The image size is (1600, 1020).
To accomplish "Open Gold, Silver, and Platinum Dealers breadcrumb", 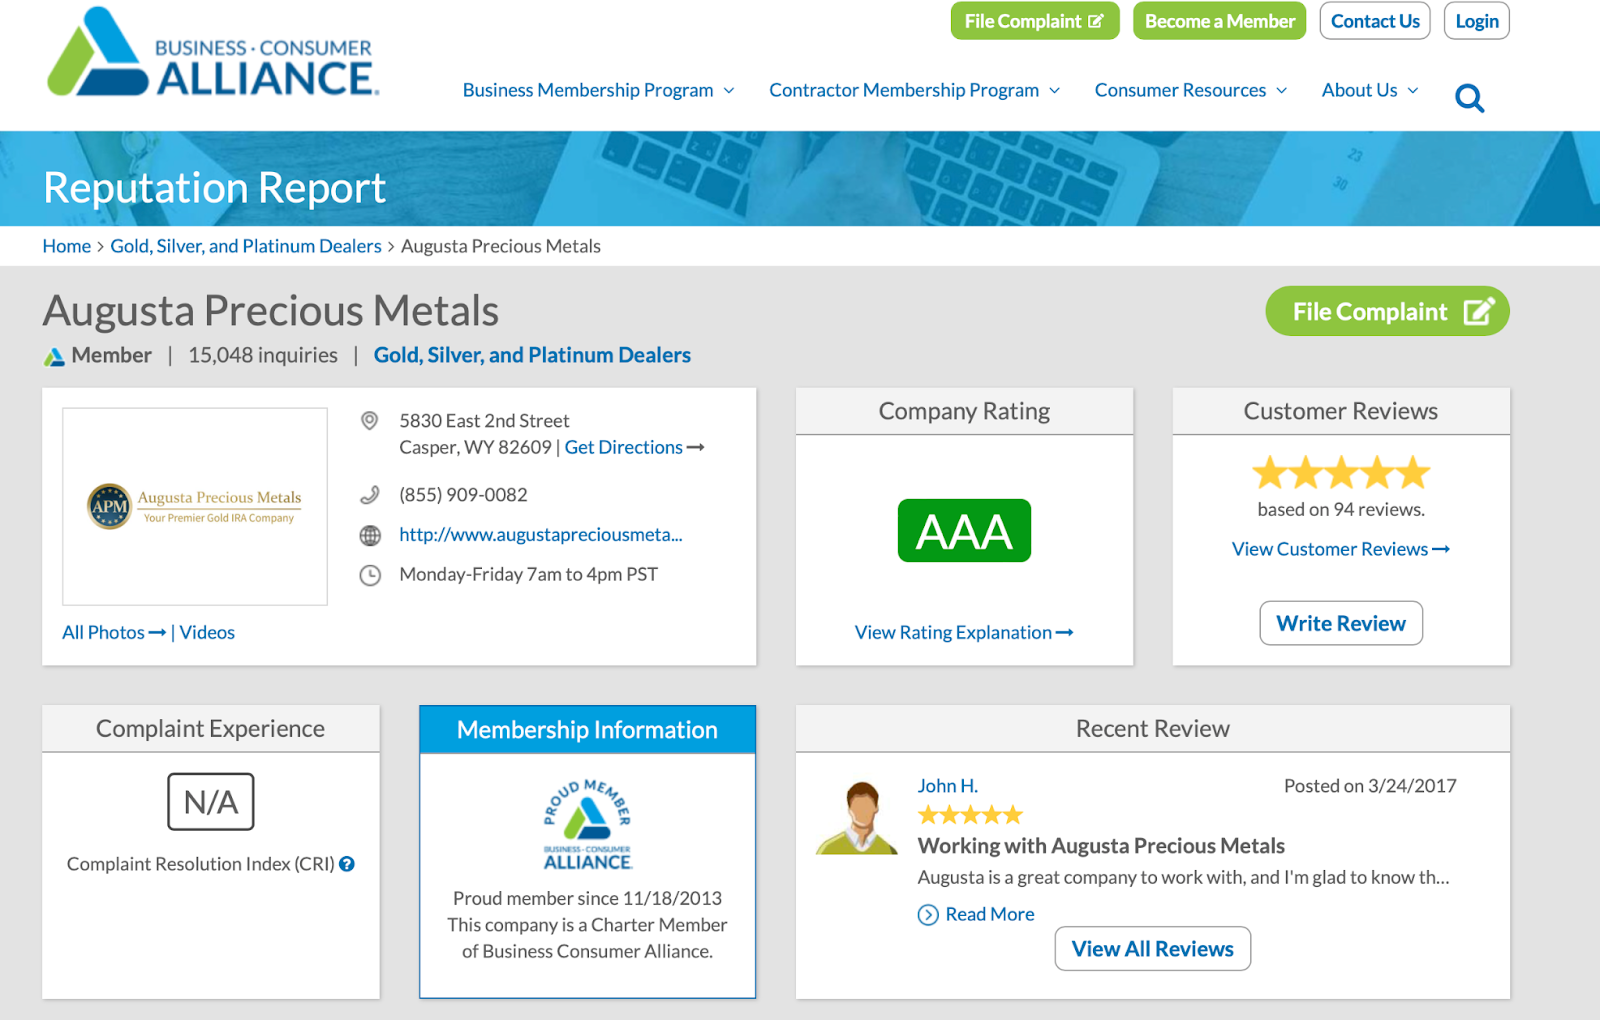I will pyautogui.click(x=246, y=246).
